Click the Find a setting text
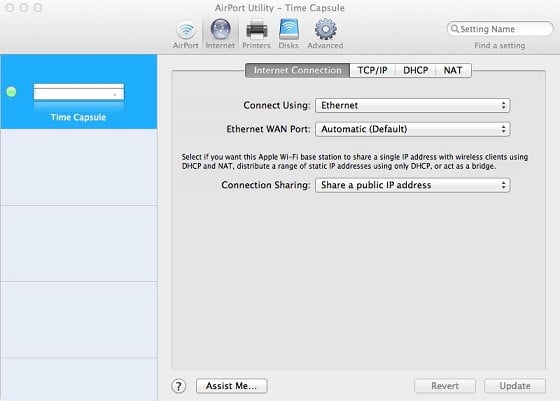 click(500, 45)
